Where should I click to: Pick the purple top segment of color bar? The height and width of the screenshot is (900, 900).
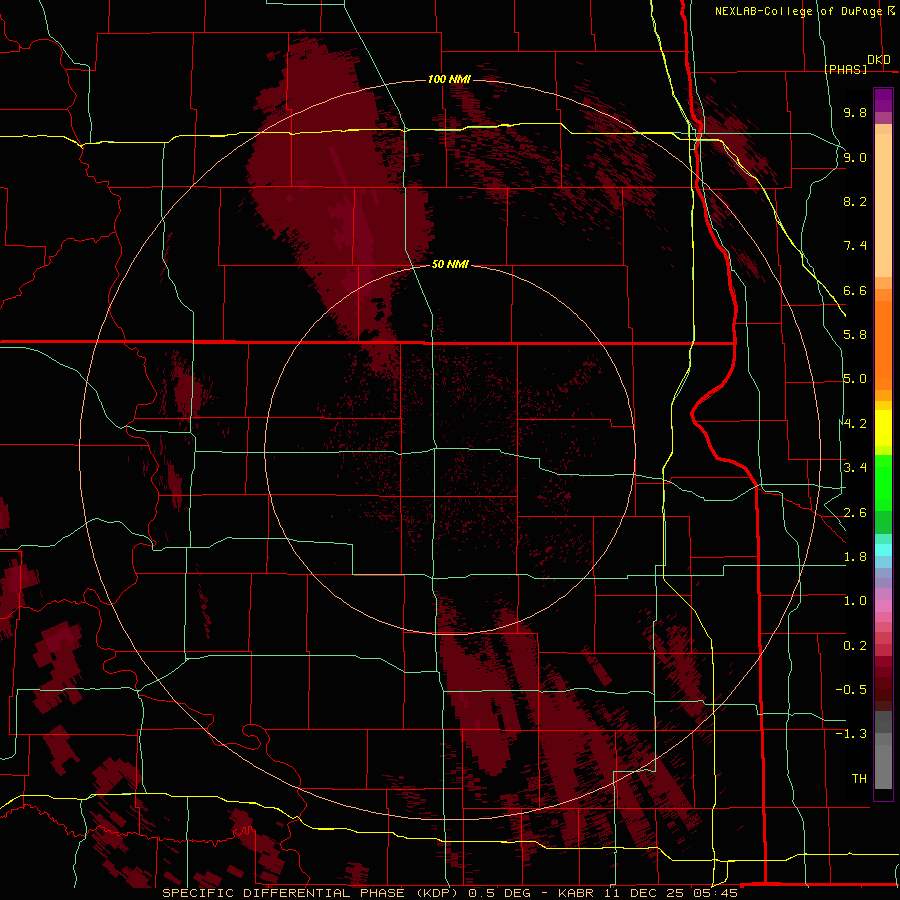[883, 100]
